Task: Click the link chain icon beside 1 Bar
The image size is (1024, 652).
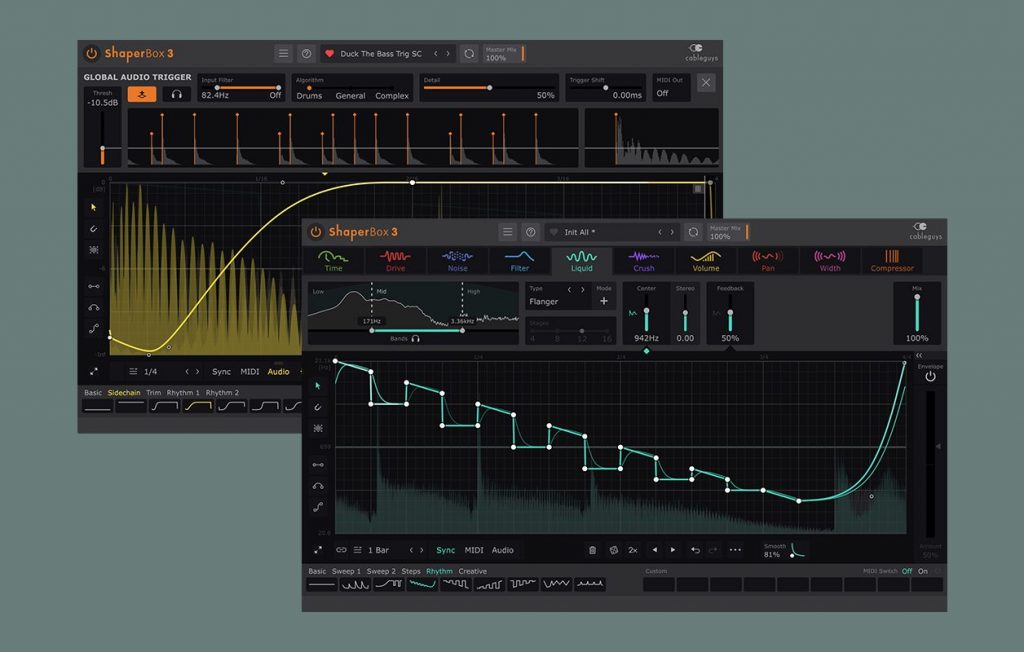Action: tap(341, 550)
